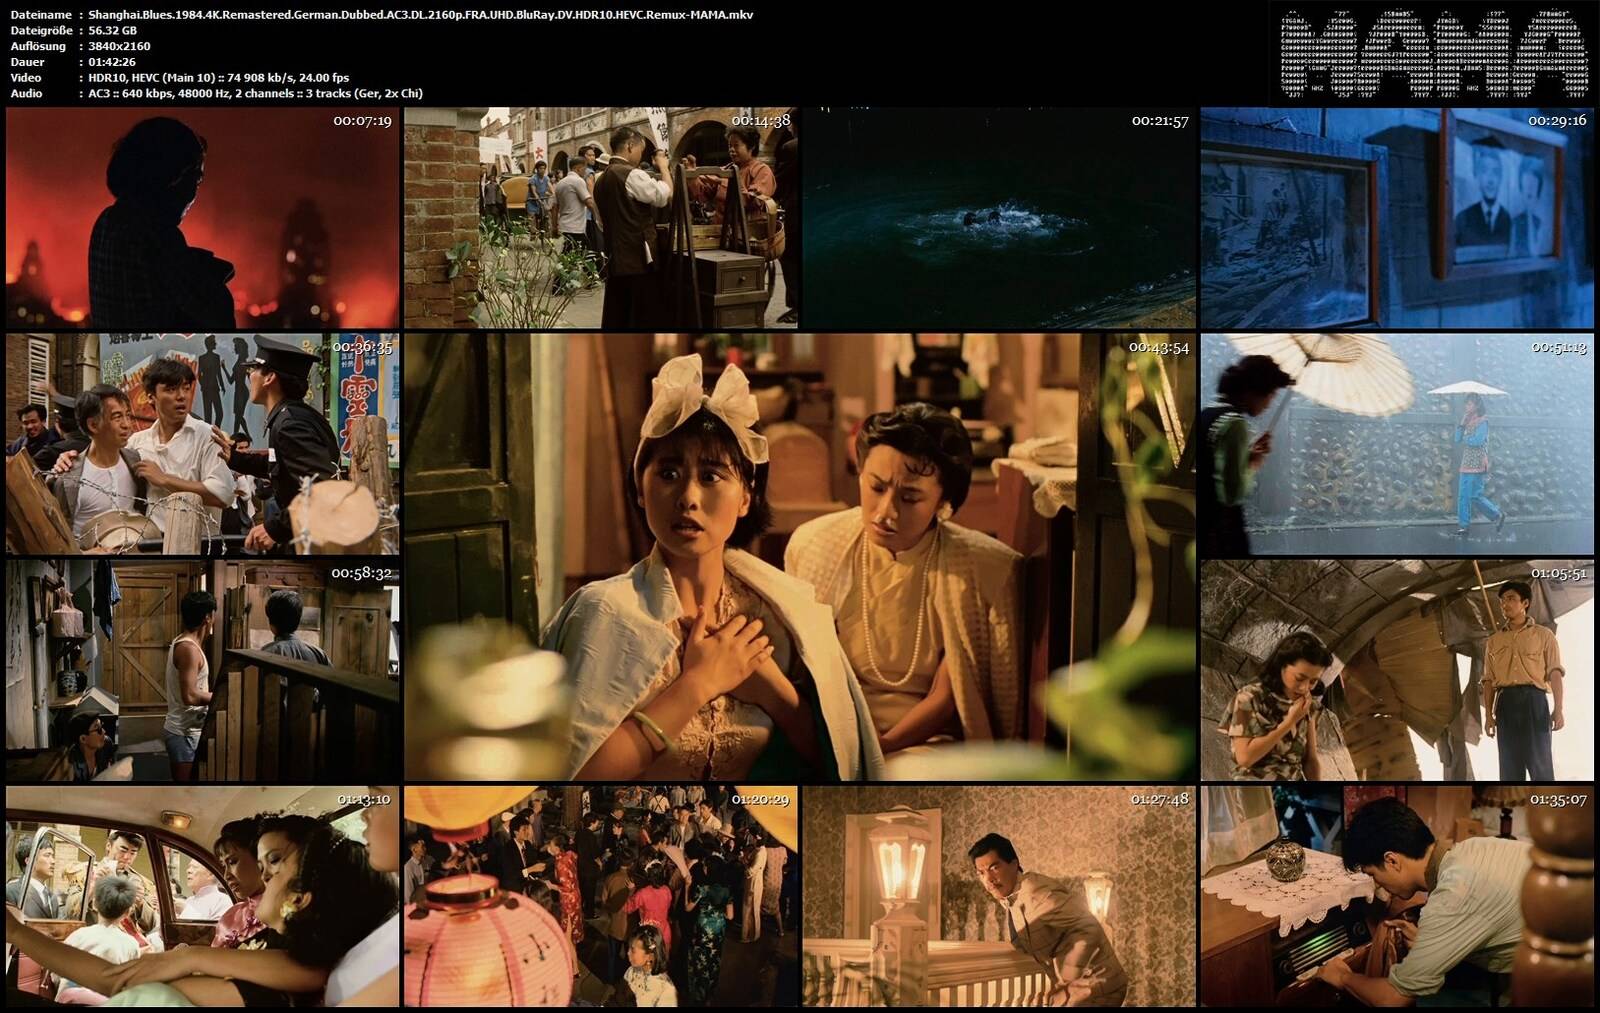Click the Dauer label
Image resolution: width=1600 pixels, height=1013 pixels.
coord(28,62)
